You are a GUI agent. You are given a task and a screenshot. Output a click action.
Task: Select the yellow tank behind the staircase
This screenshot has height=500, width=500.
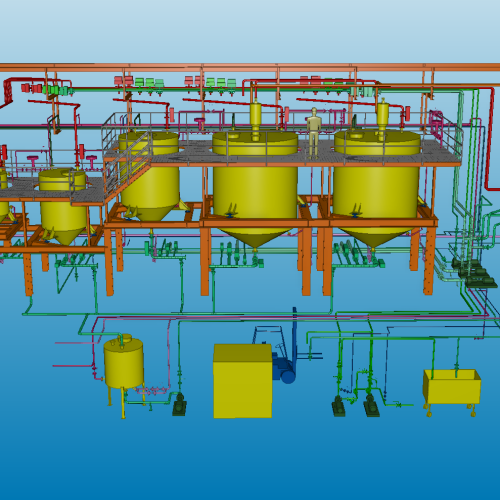[x=150, y=177]
